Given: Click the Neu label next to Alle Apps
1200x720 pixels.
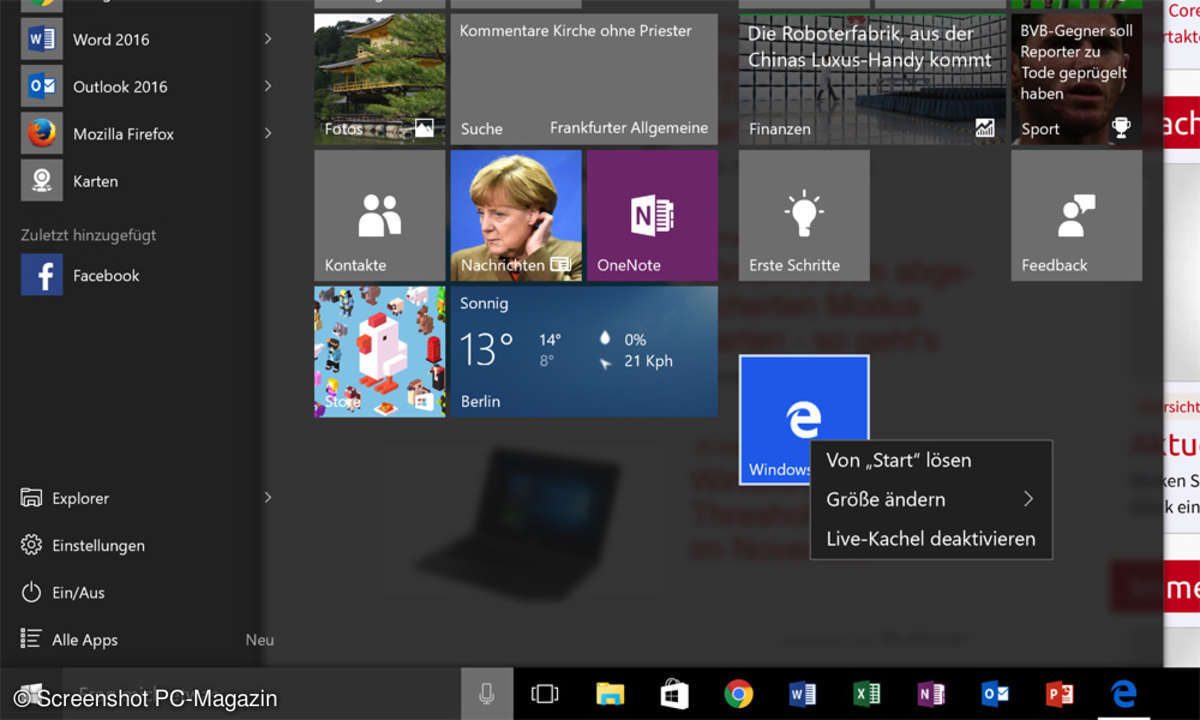Looking at the screenshot, I should pyautogui.click(x=259, y=640).
